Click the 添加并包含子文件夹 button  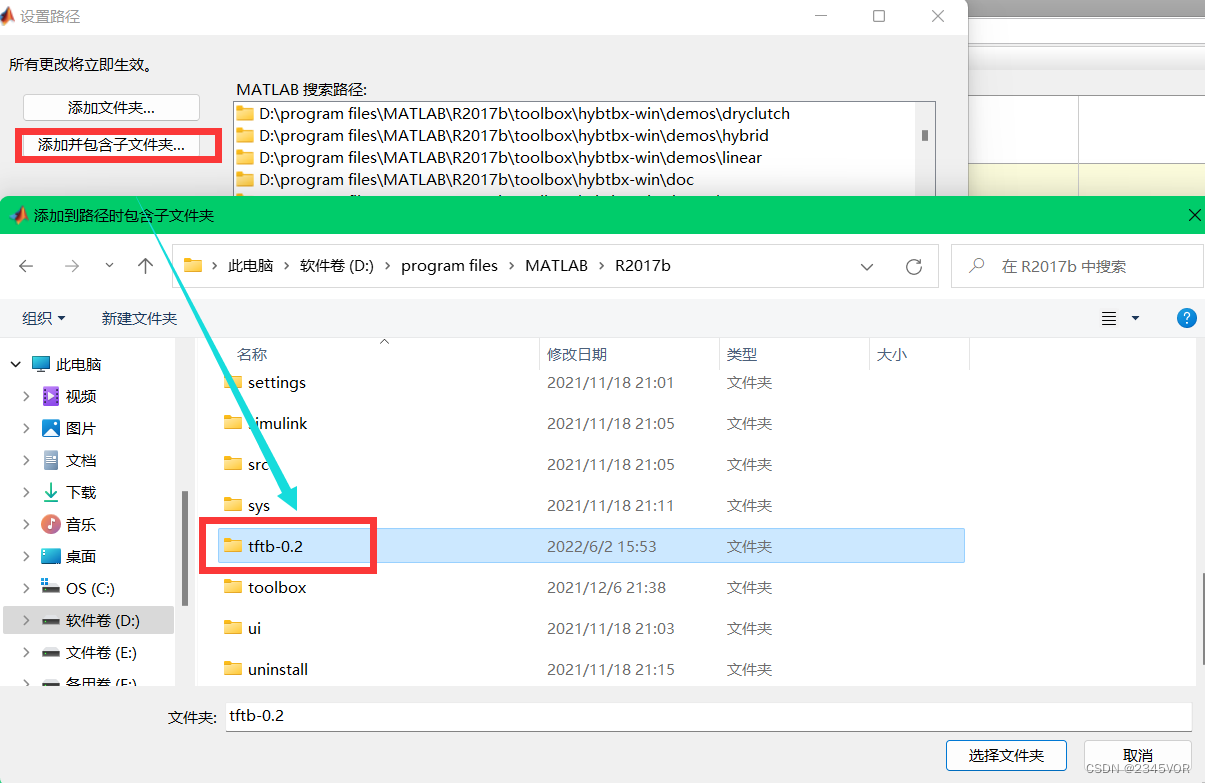[x=113, y=145]
